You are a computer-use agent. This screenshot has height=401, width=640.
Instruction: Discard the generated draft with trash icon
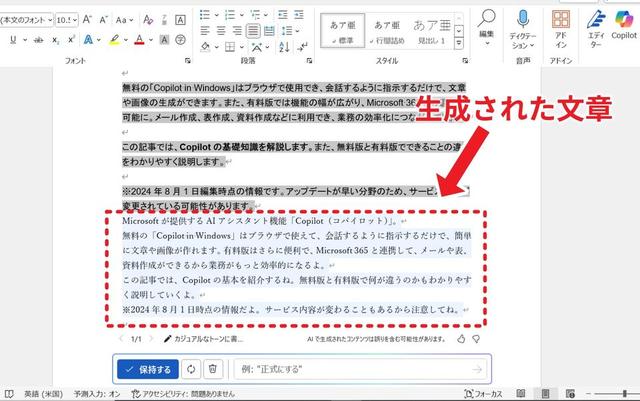[214, 370]
